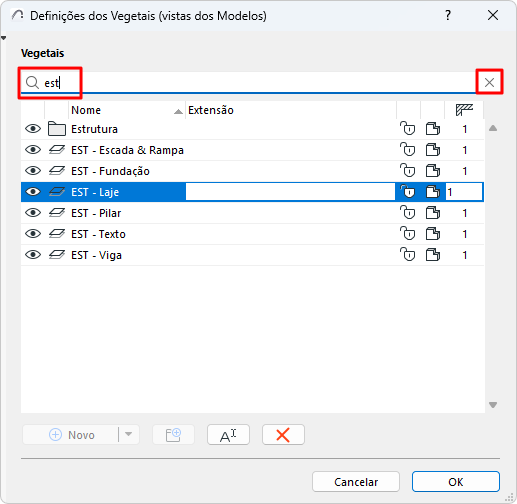
Task: Toggle lock for EST - Fundação
Action: (408, 171)
